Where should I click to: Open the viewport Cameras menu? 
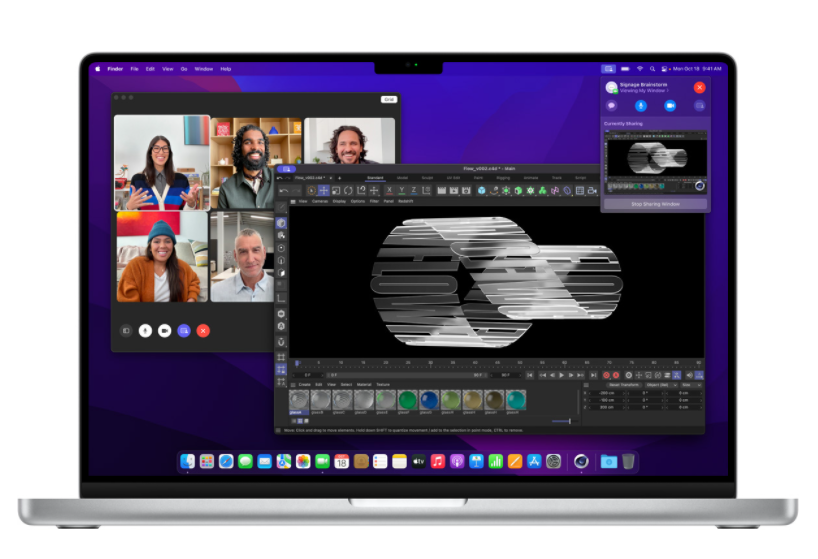point(320,201)
